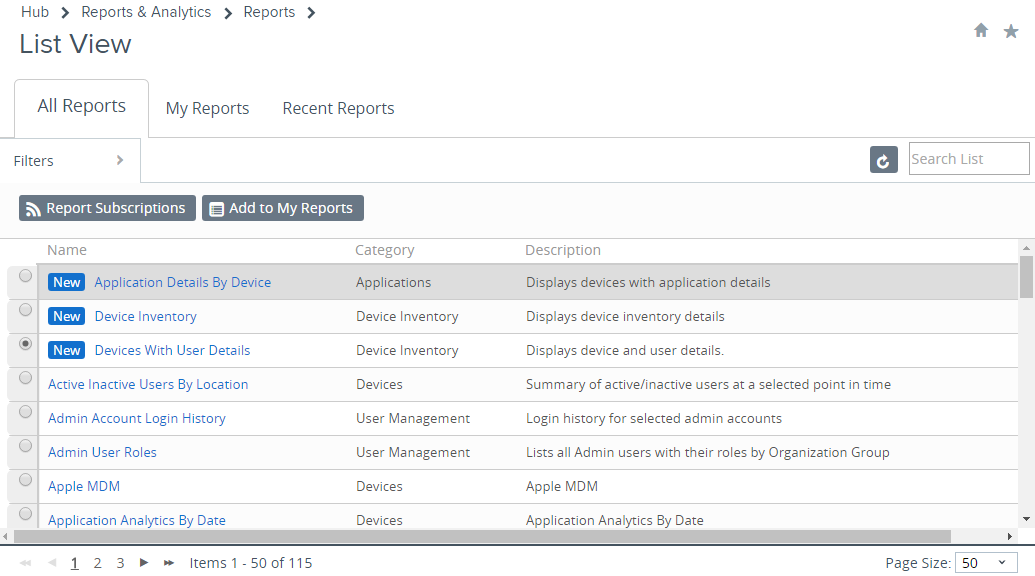This screenshot has width=1035, height=576.
Task: Click the Reports & Analytics breadcrumb
Action: click(146, 12)
